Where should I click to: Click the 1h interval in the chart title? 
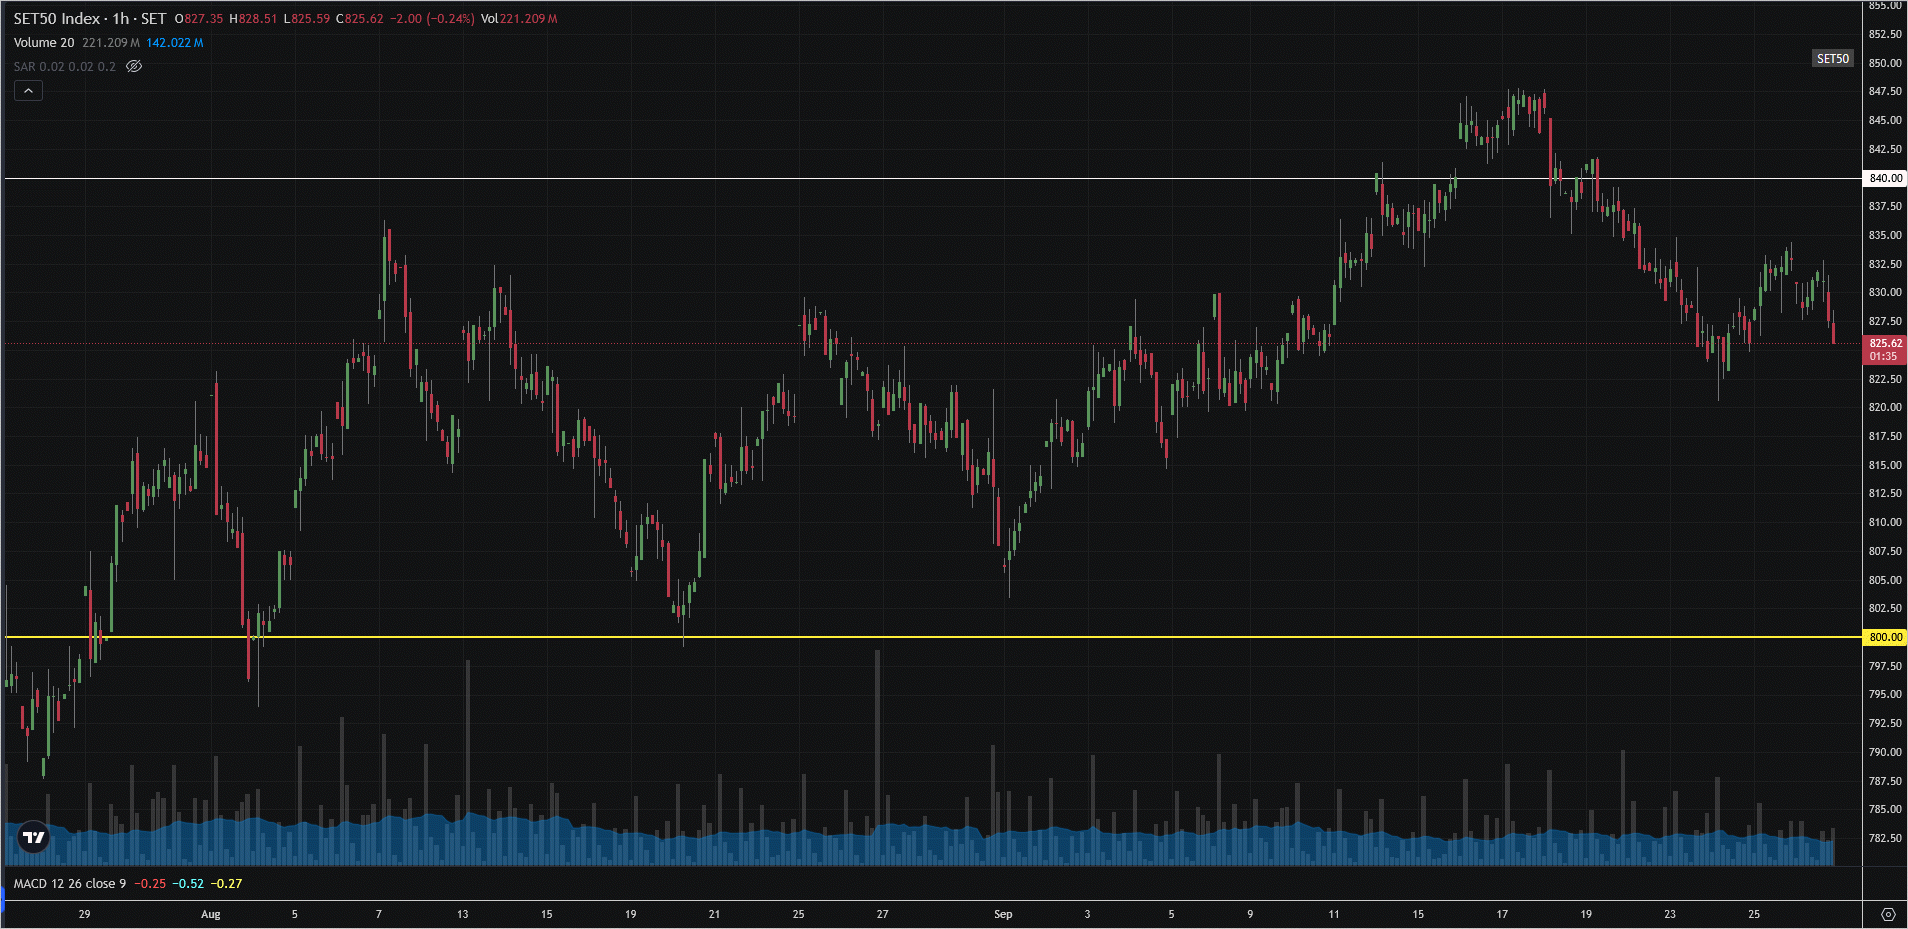121,19
